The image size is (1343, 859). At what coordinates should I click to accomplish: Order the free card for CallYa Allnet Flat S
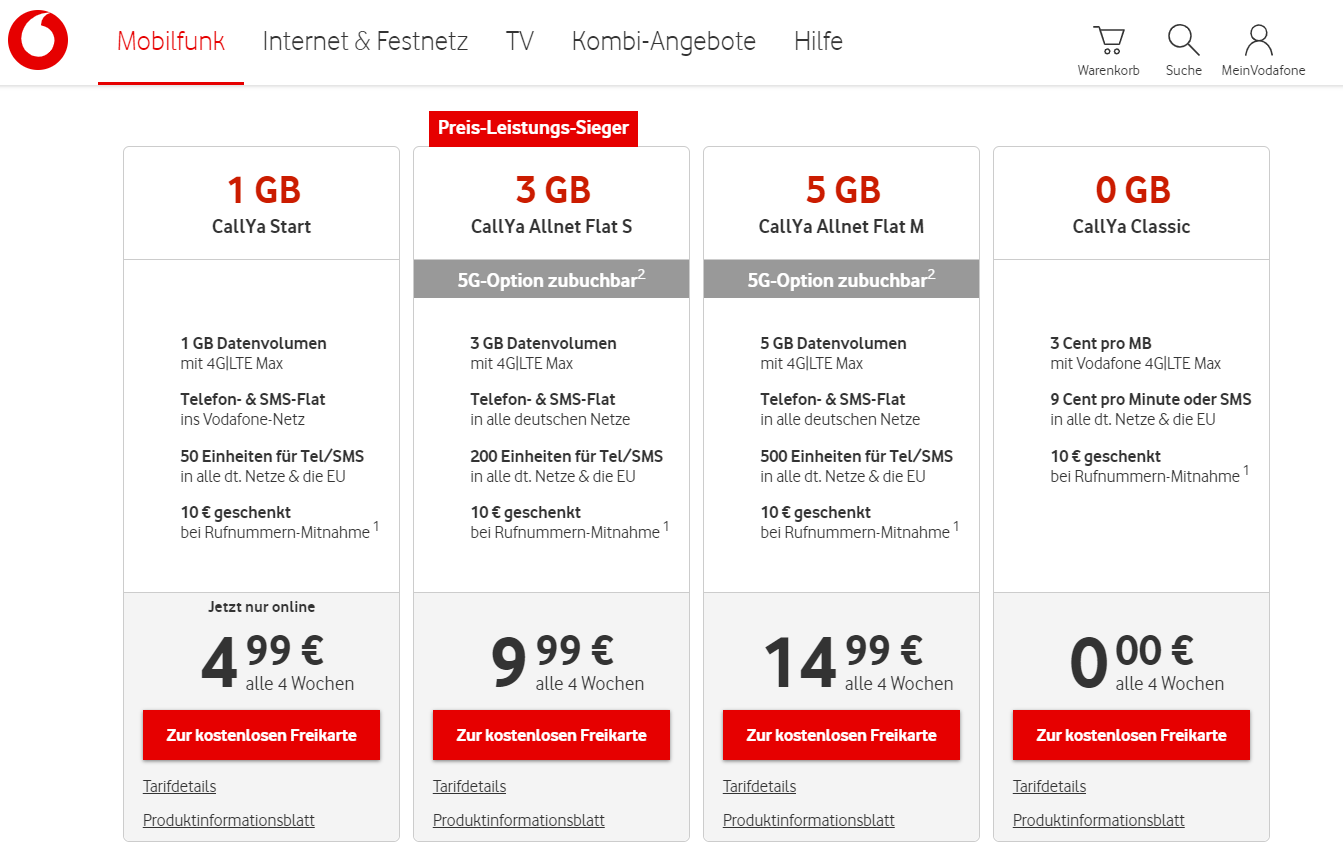[551, 735]
